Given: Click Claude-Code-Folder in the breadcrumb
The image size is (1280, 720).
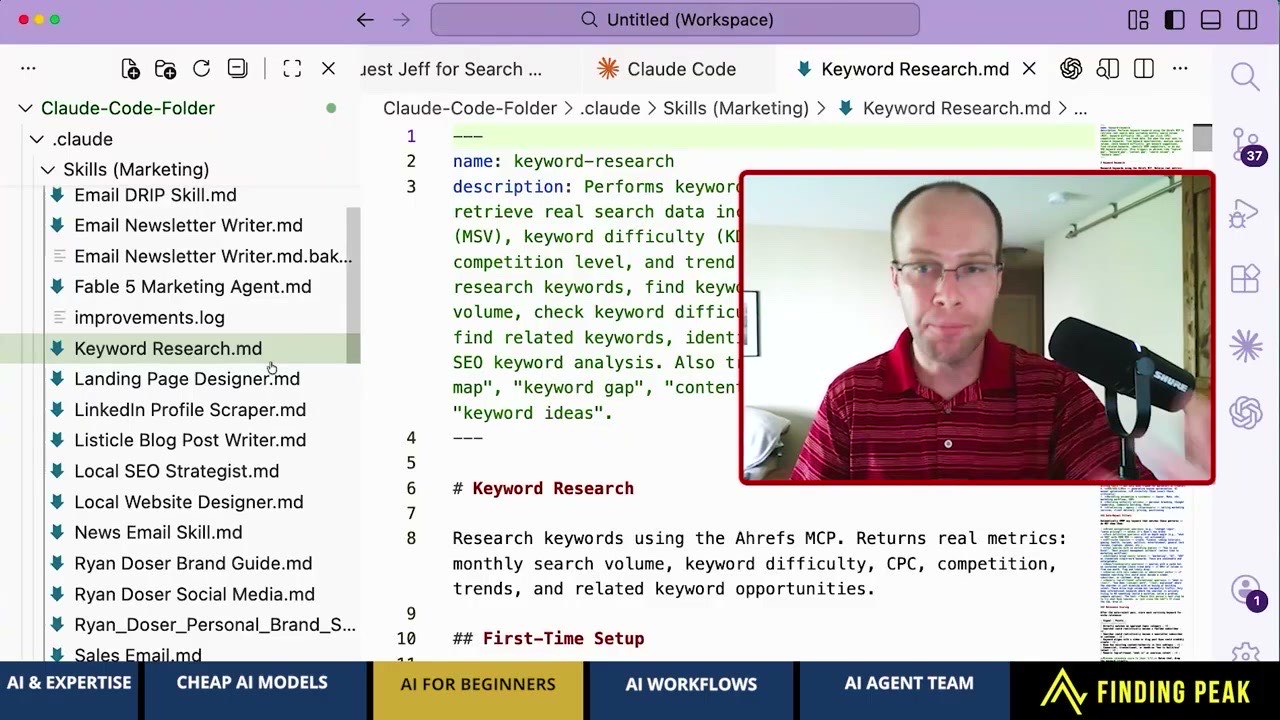Looking at the screenshot, I should [470, 108].
